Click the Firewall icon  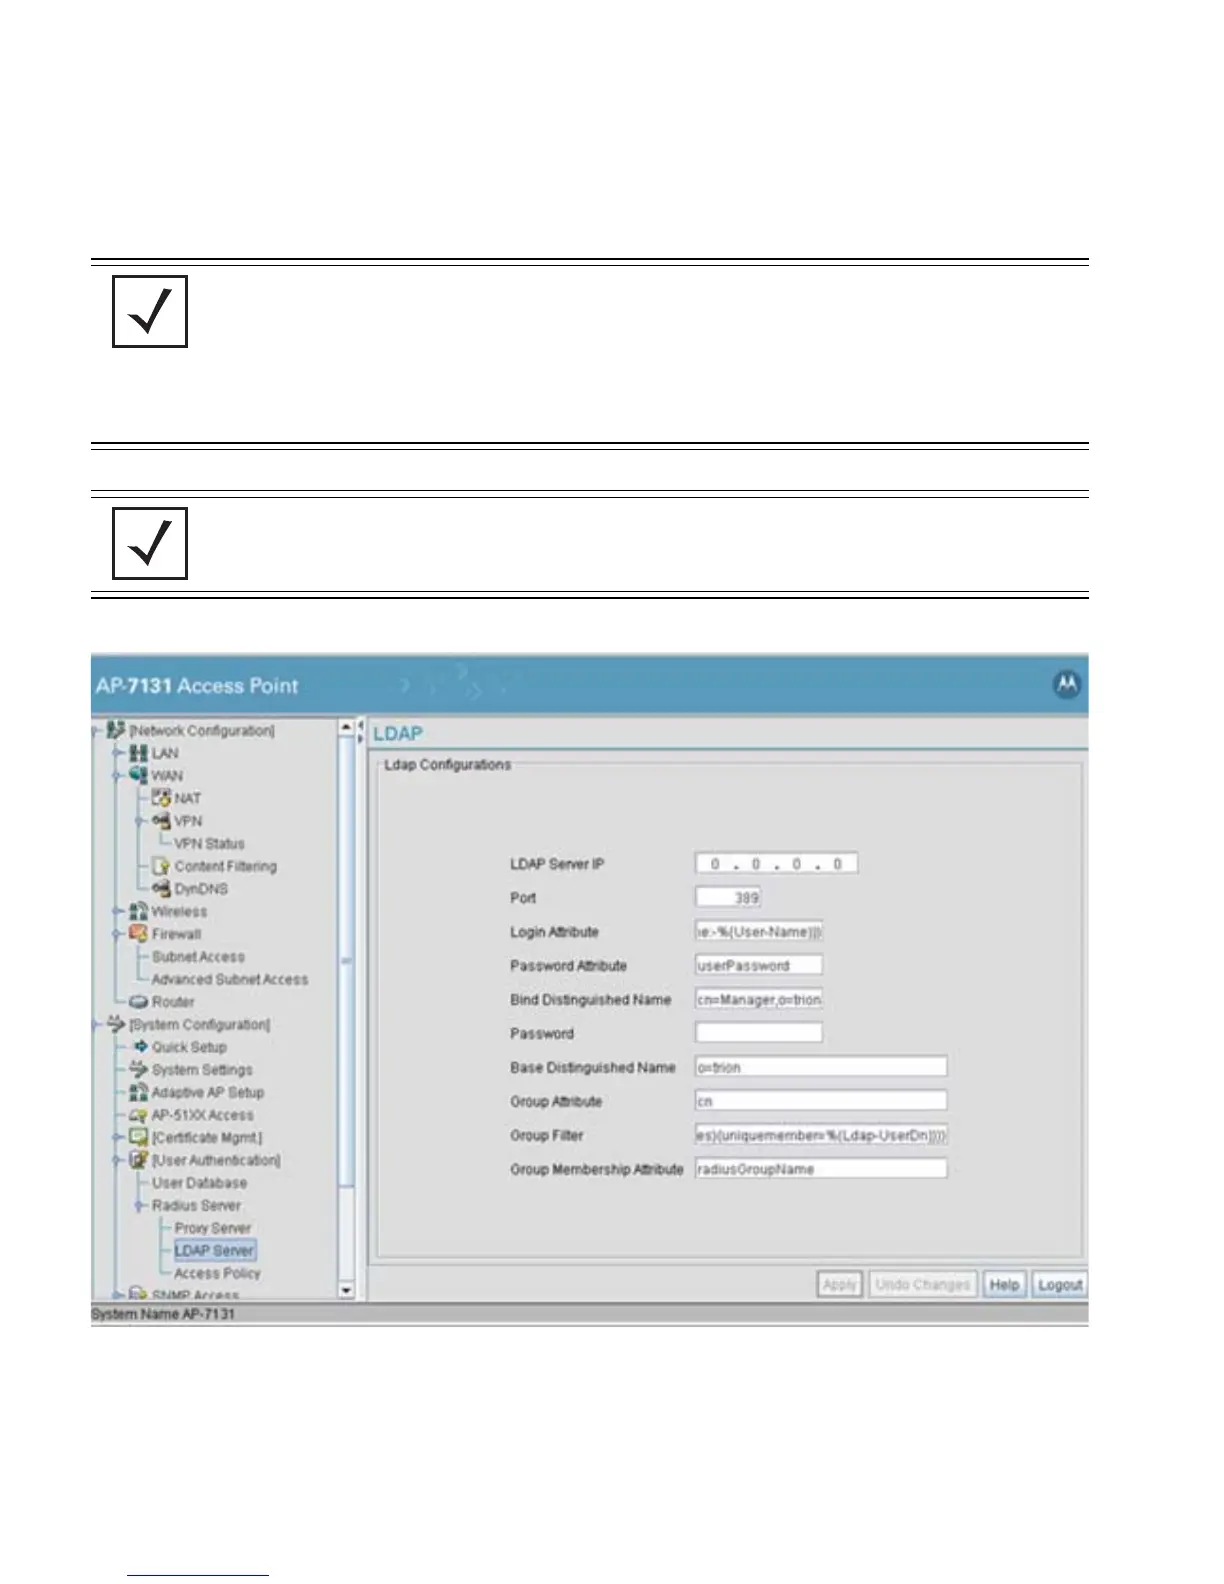click(x=139, y=934)
